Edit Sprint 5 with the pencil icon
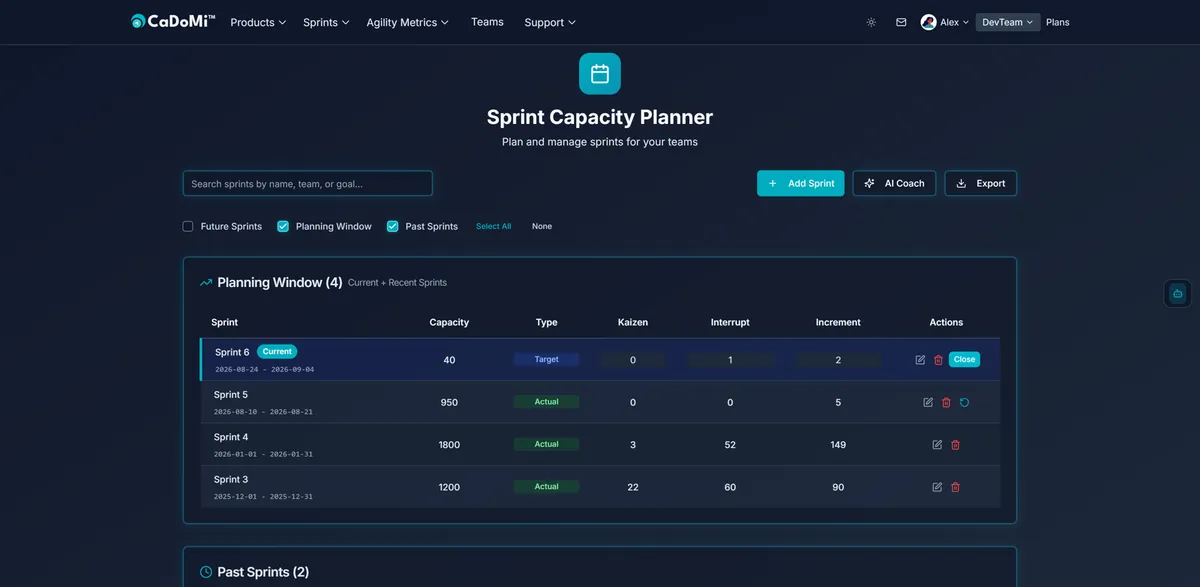 [x=928, y=402]
